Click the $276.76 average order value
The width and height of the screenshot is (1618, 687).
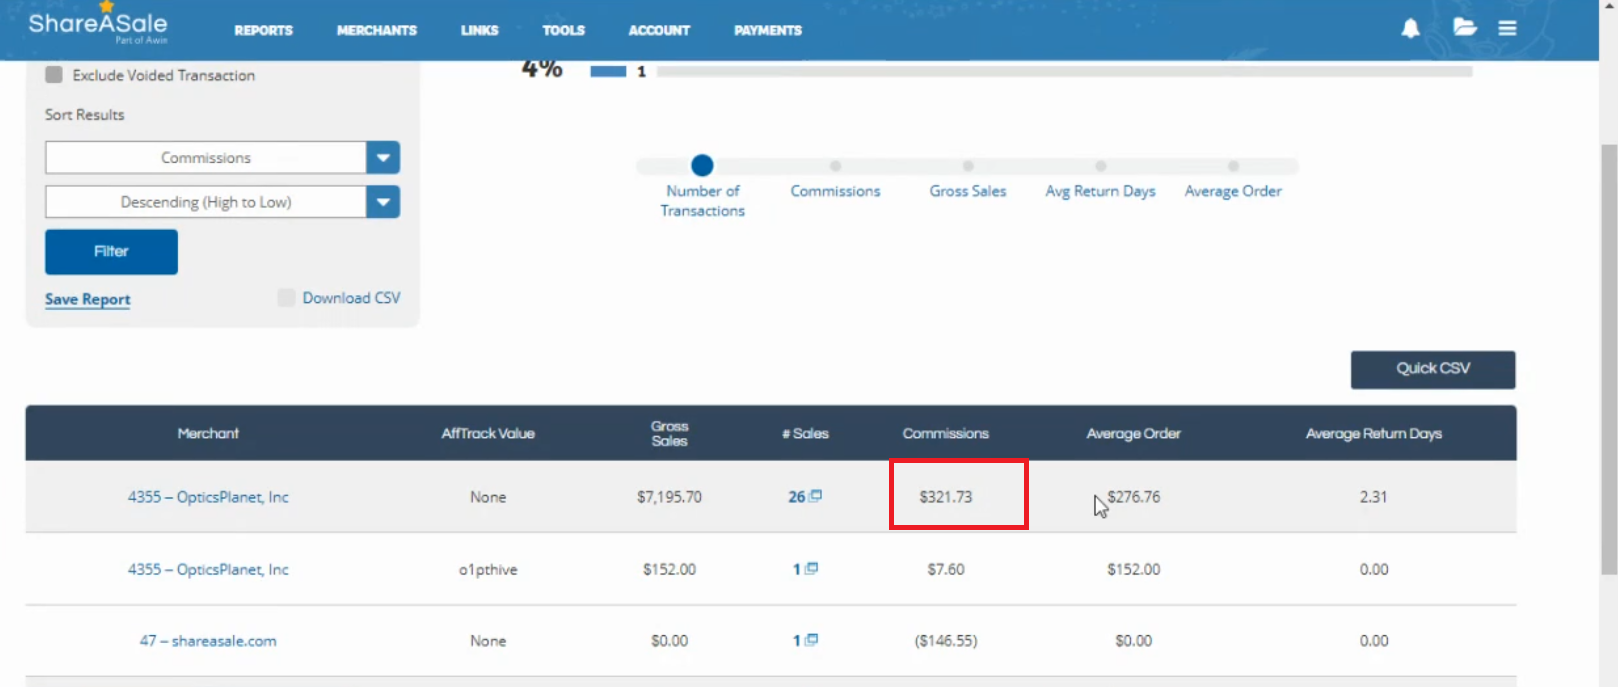click(x=1134, y=497)
